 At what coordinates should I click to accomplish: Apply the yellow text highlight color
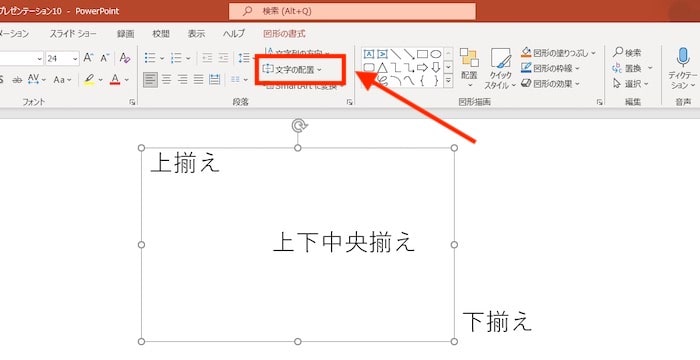[89, 80]
